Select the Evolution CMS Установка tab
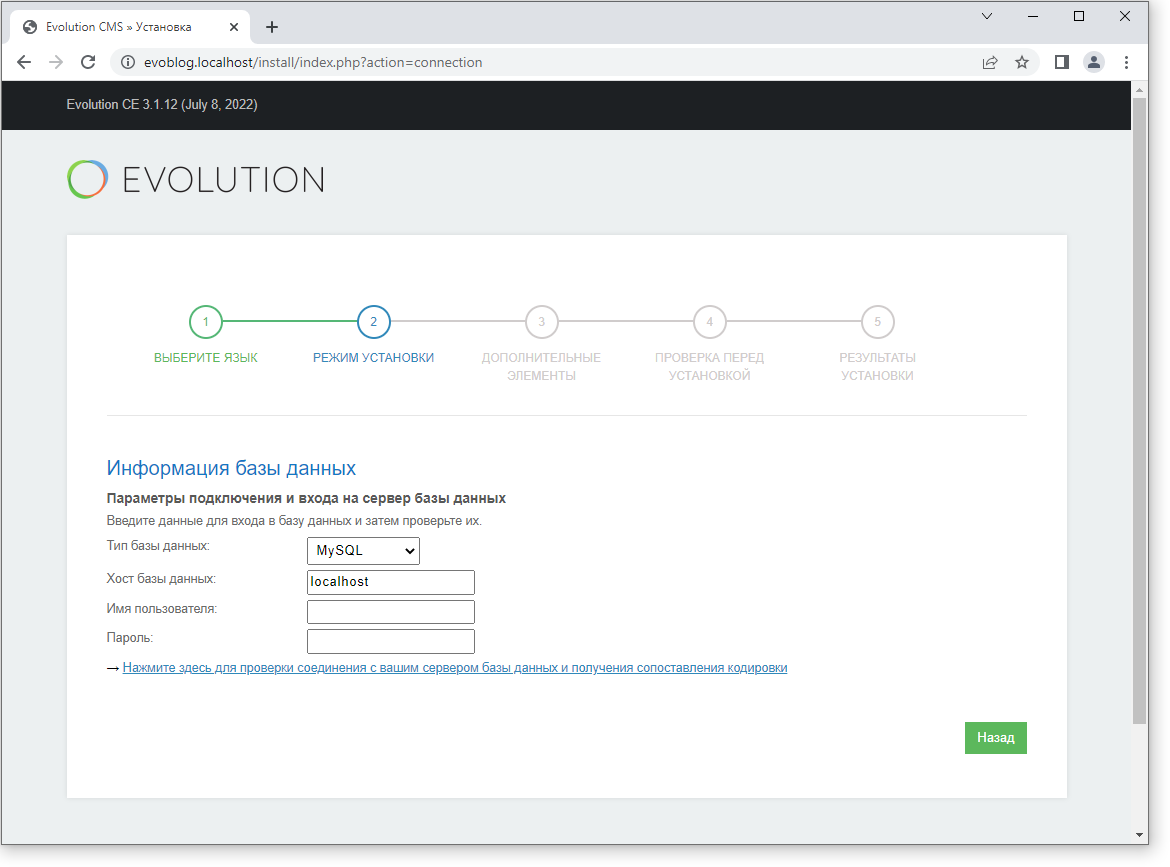This screenshot has width=1170, height=867. point(118,27)
